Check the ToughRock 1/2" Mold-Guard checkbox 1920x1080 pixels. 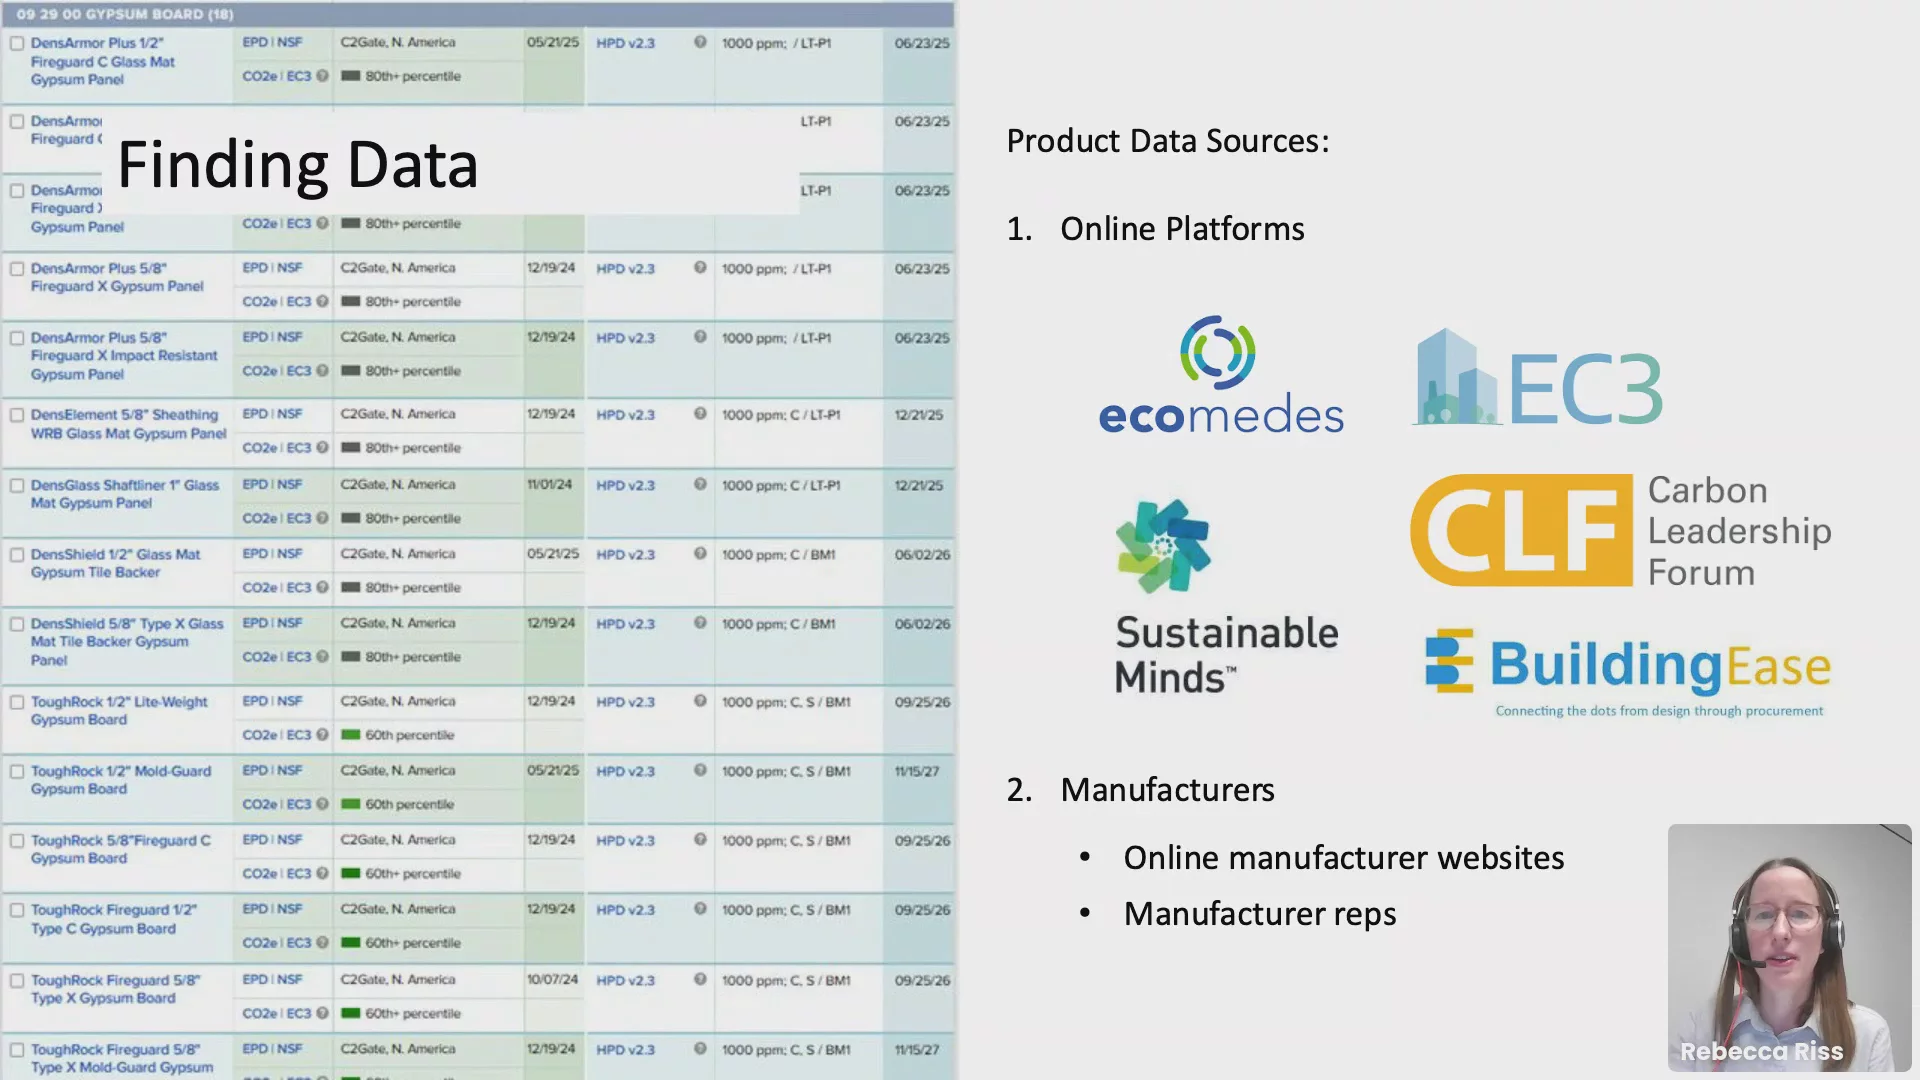pos(17,771)
